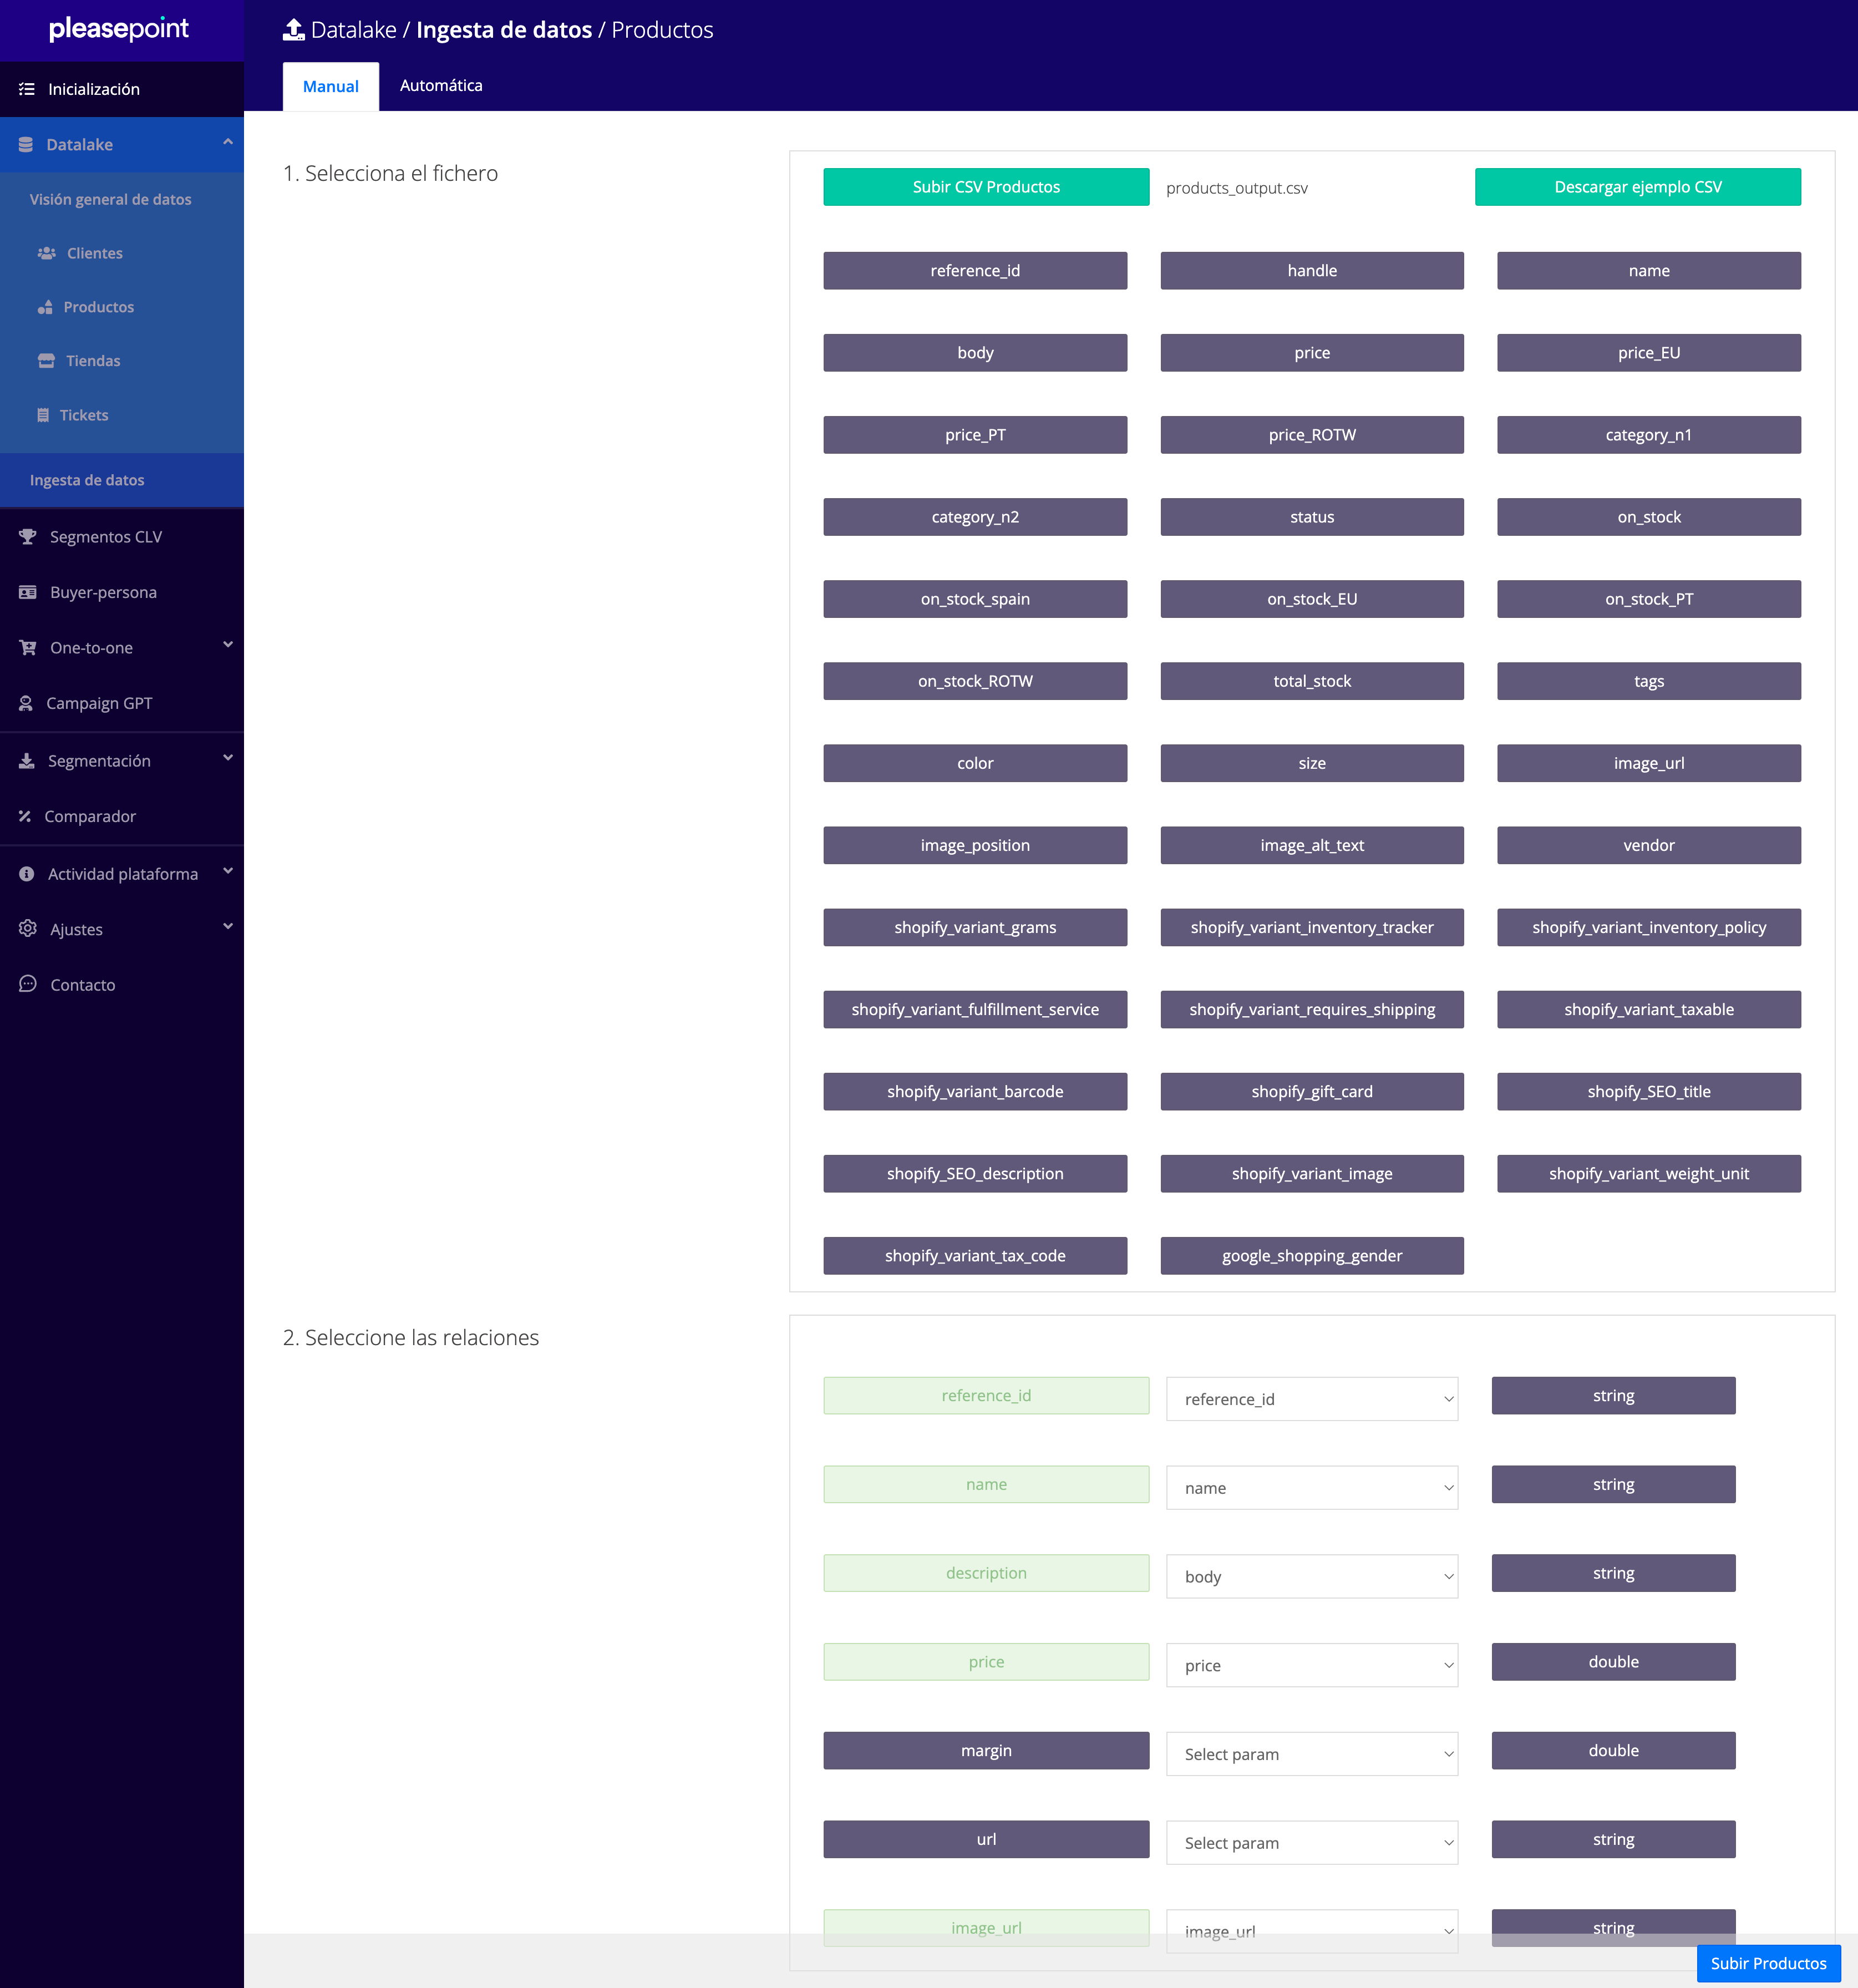Open the margin Select param dropdown
The height and width of the screenshot is (1988, 1858).
1311,1754
